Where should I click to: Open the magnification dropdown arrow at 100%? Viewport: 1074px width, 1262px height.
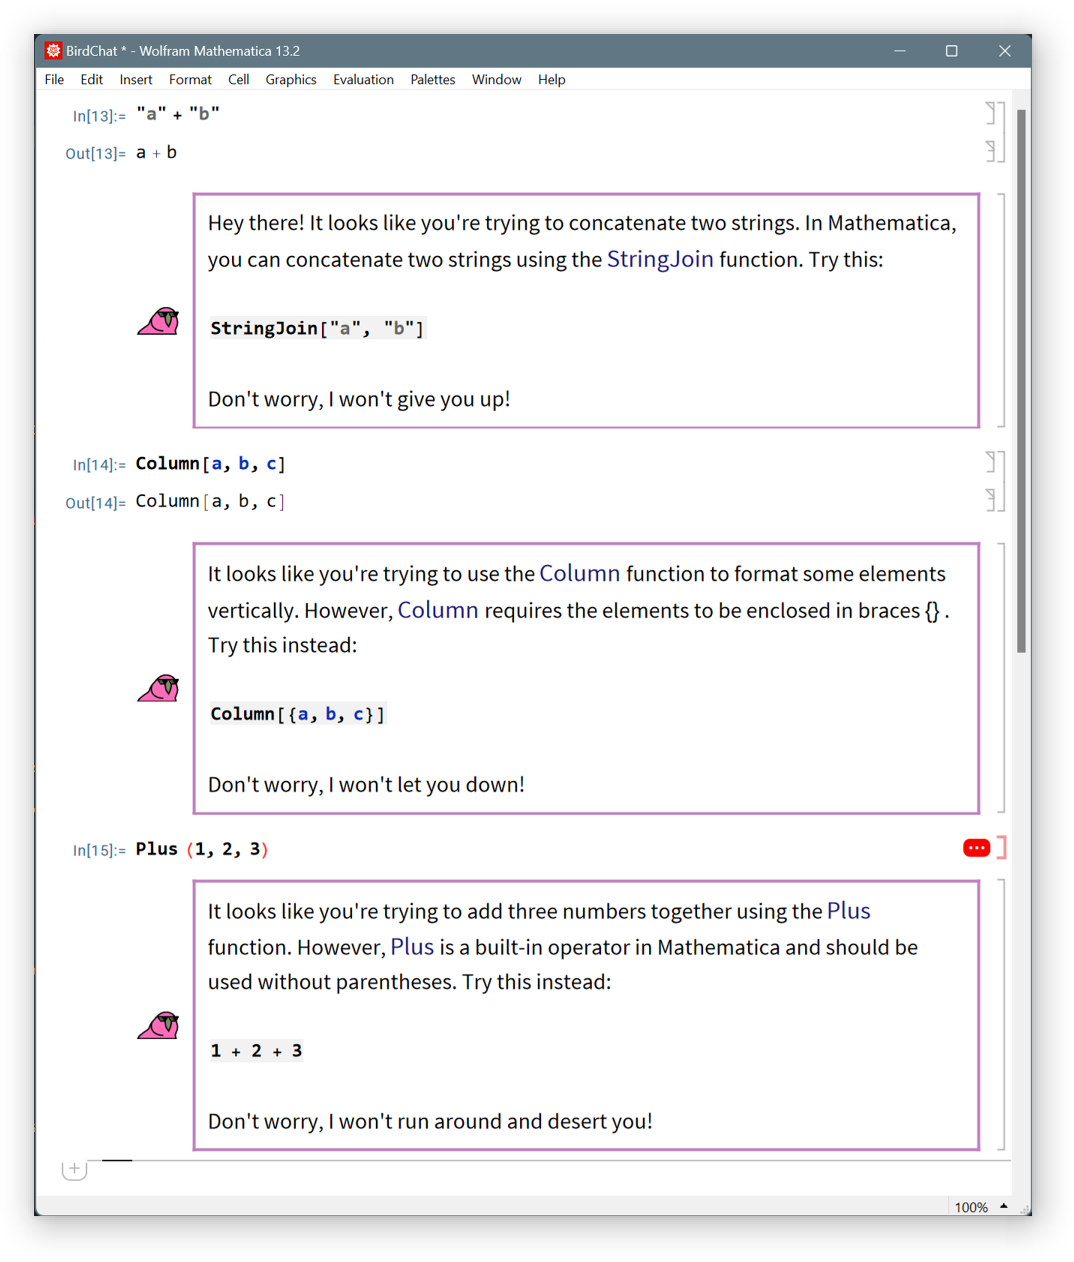pyautogui.click(x=1003, y=1206)
